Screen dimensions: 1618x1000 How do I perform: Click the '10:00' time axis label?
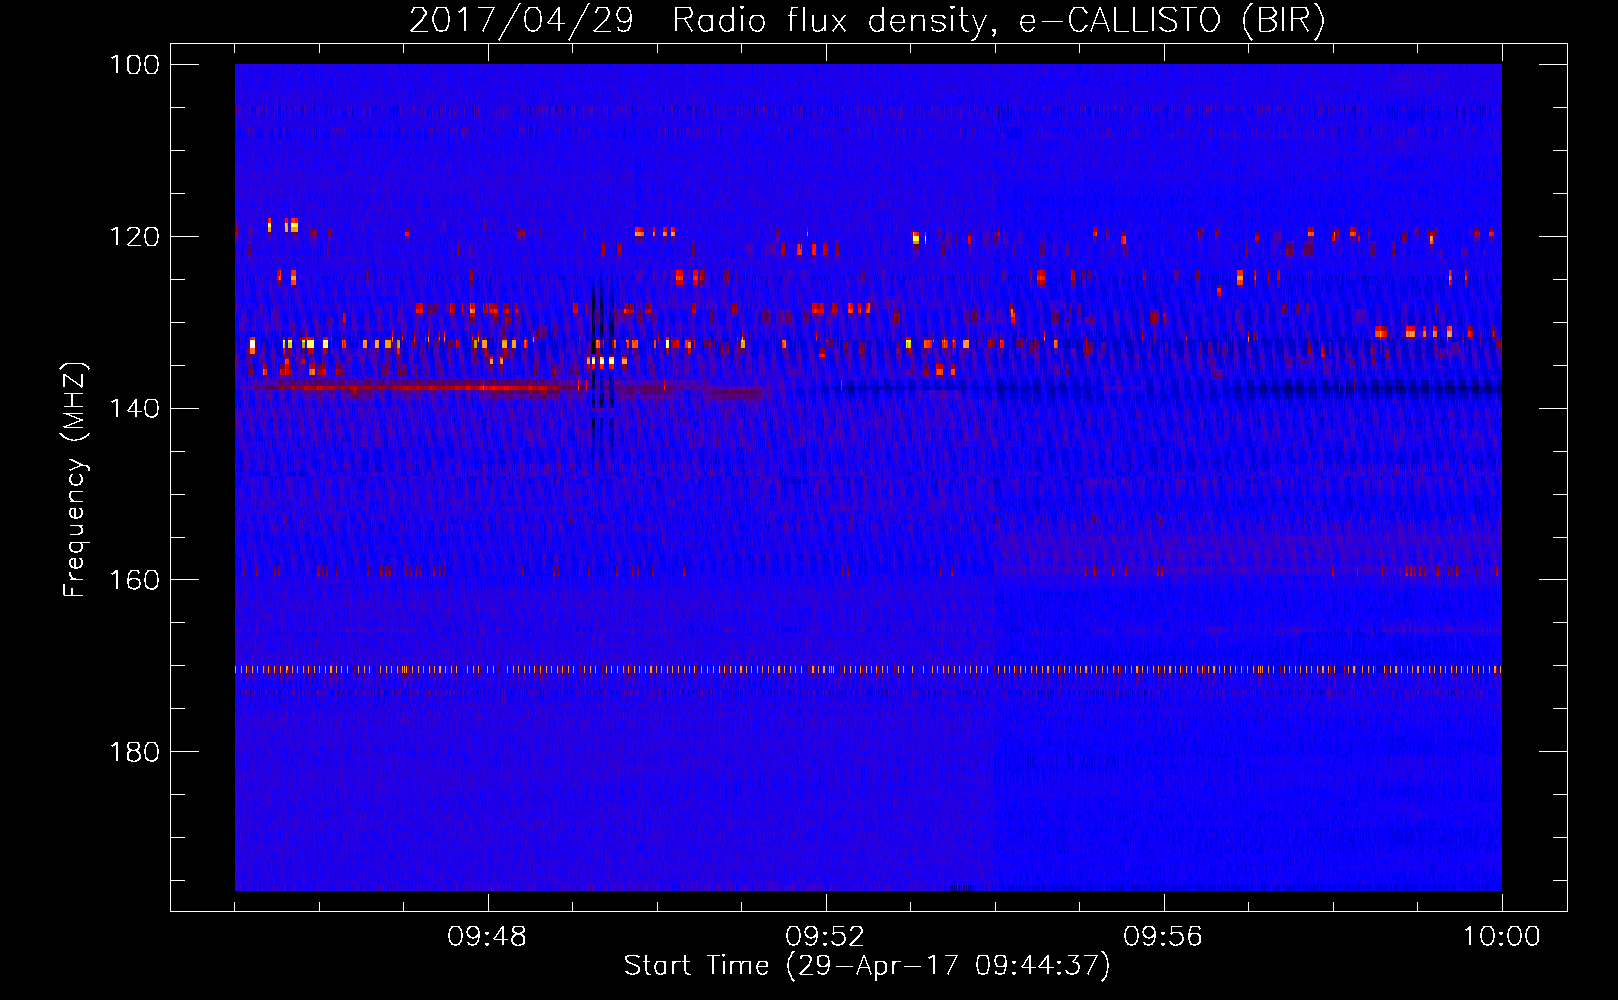[1501, 937]
